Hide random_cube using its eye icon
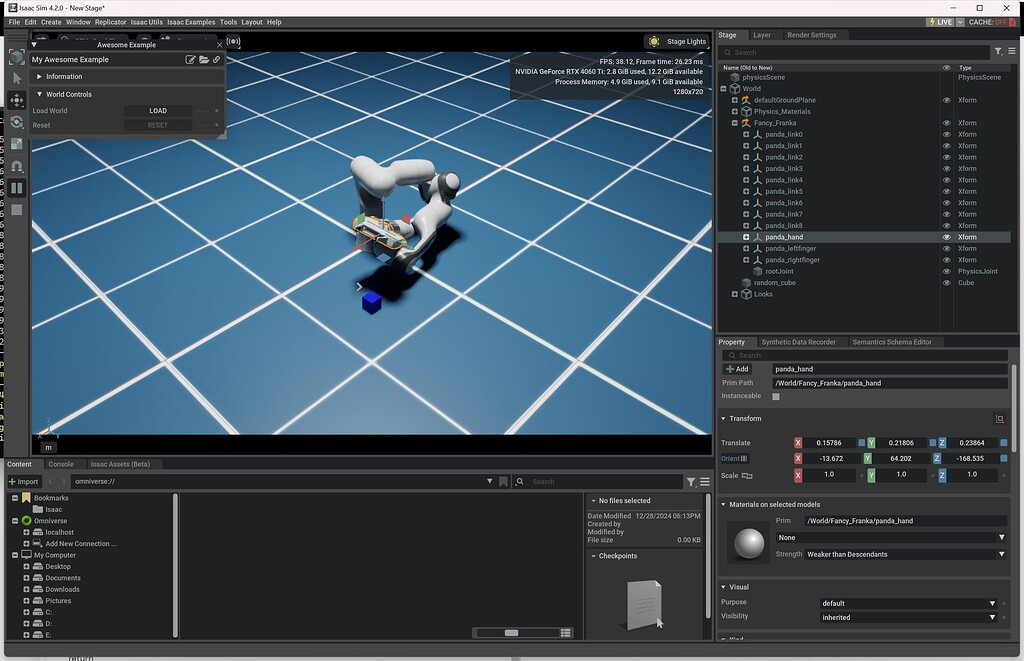The width and height of the screenshot is (1024, 661). pyautogui.click(x=947, y=283)
